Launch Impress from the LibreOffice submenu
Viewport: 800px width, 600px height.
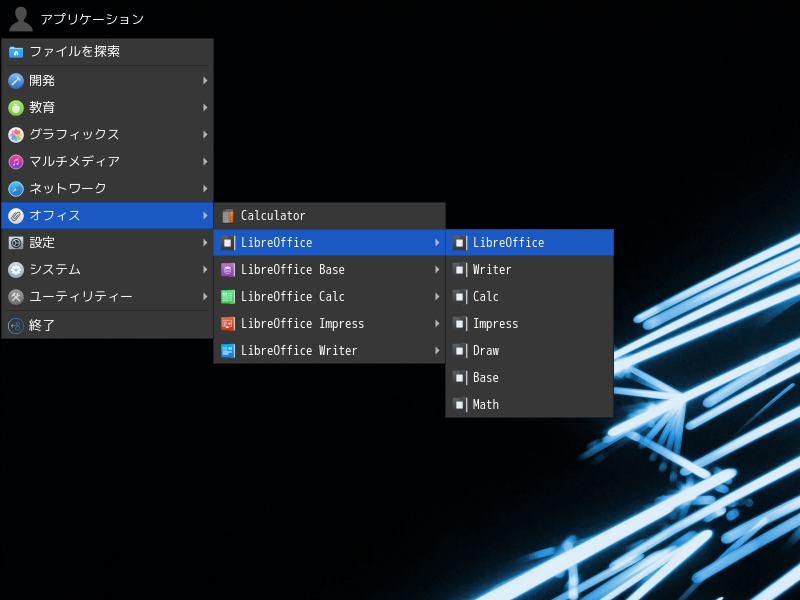[530, 324]
